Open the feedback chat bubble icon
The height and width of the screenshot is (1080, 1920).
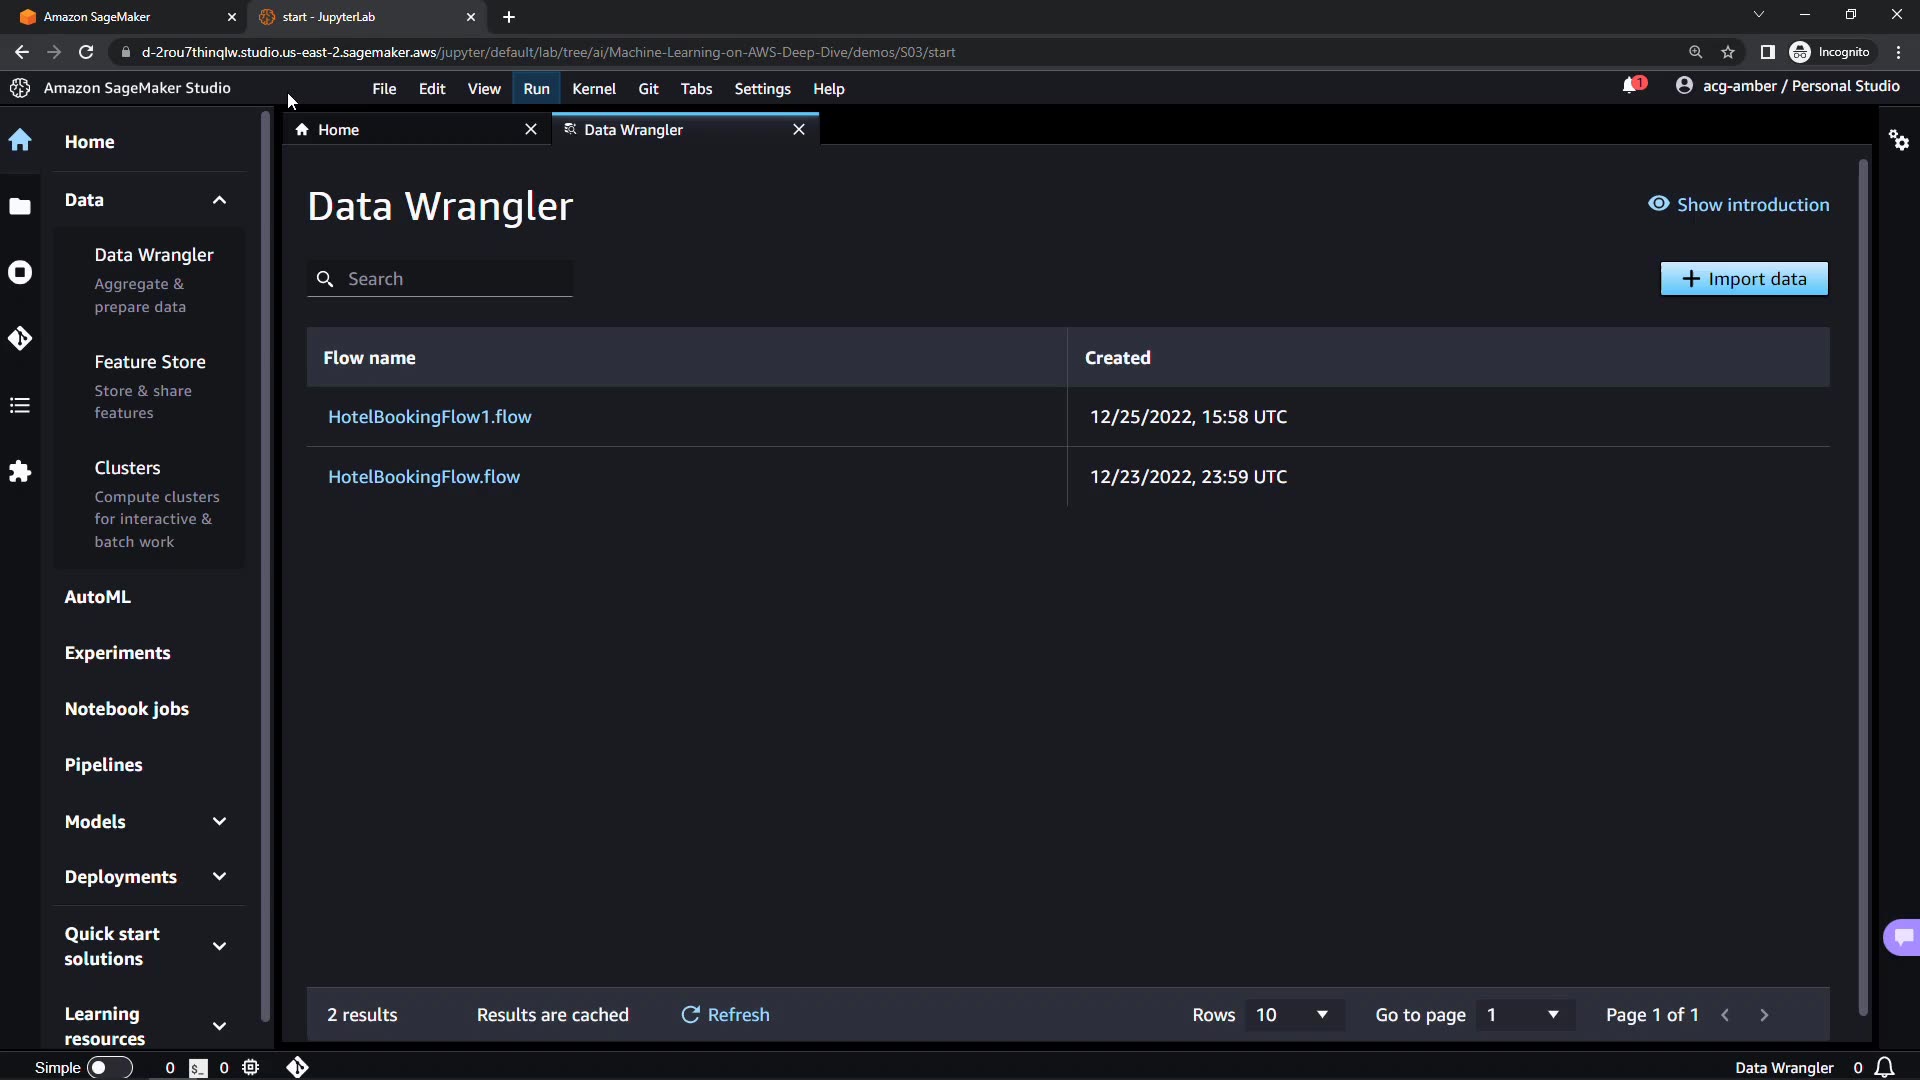[1902, 937]
